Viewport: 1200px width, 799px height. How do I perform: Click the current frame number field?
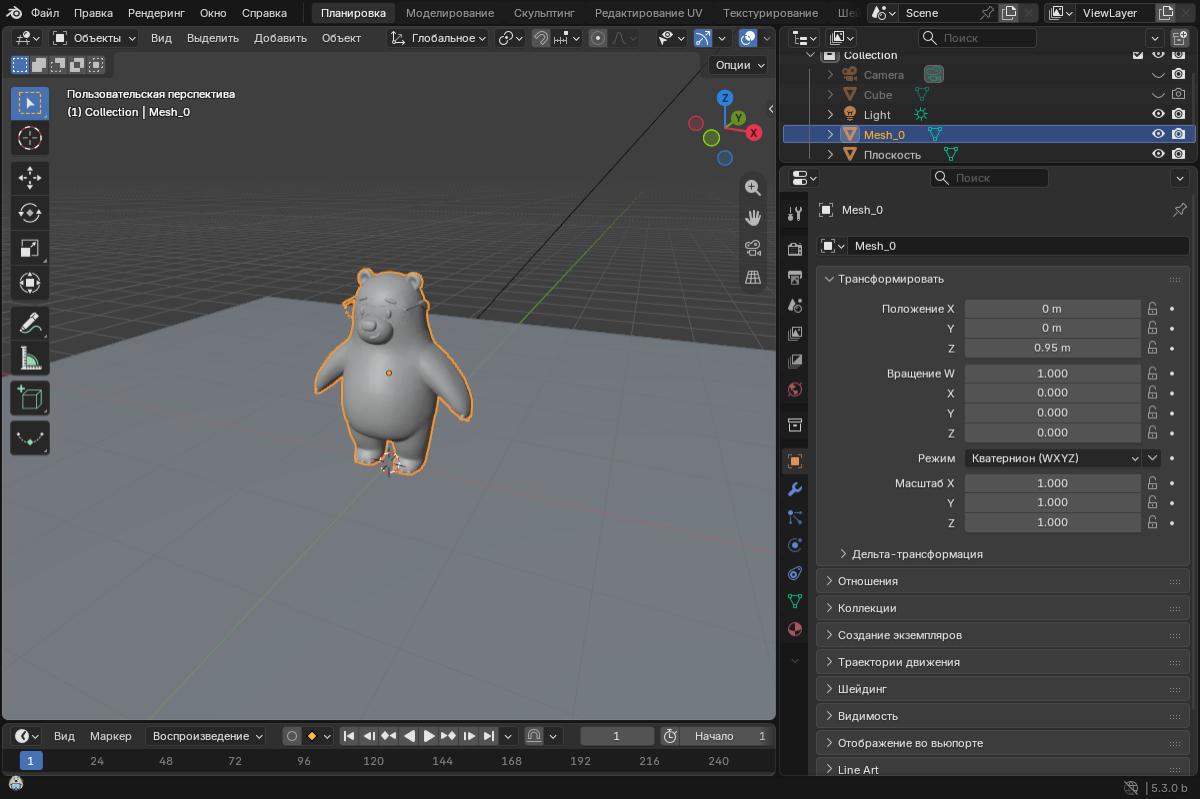[x=617, y=736]
